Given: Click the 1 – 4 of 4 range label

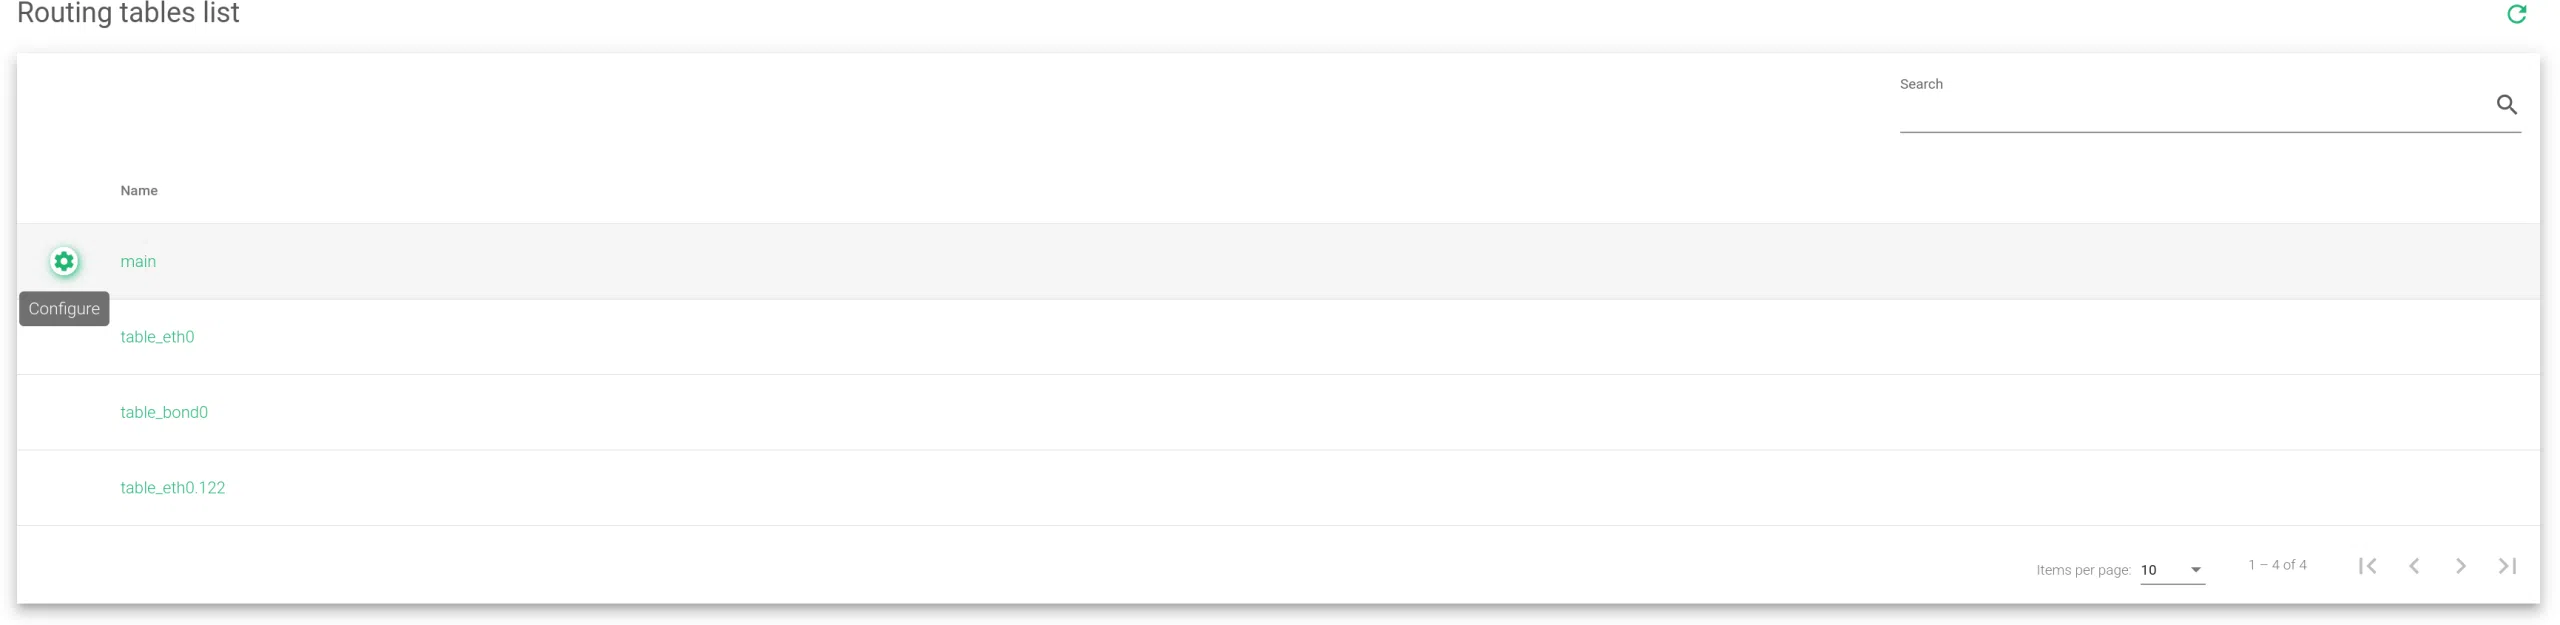Looking at the screenshot, I should pyautogui.click(x=2277, y=565).
